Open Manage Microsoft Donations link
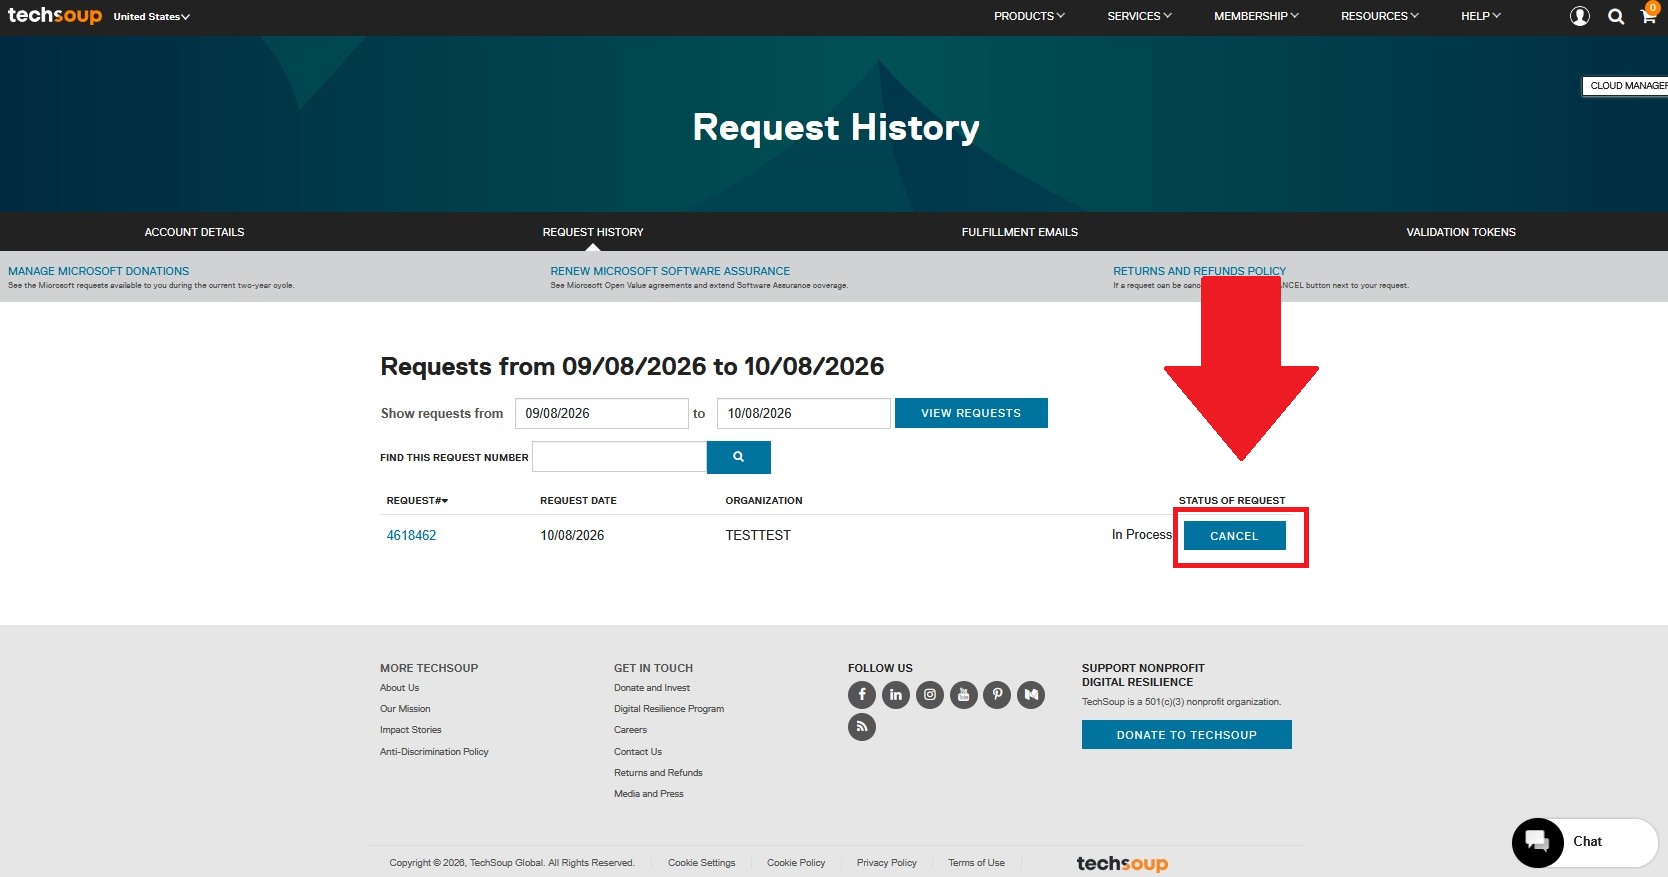Image resolution: width=1668 pixels, height=877 pixels. pyautogui.click(x=98, y=271)
